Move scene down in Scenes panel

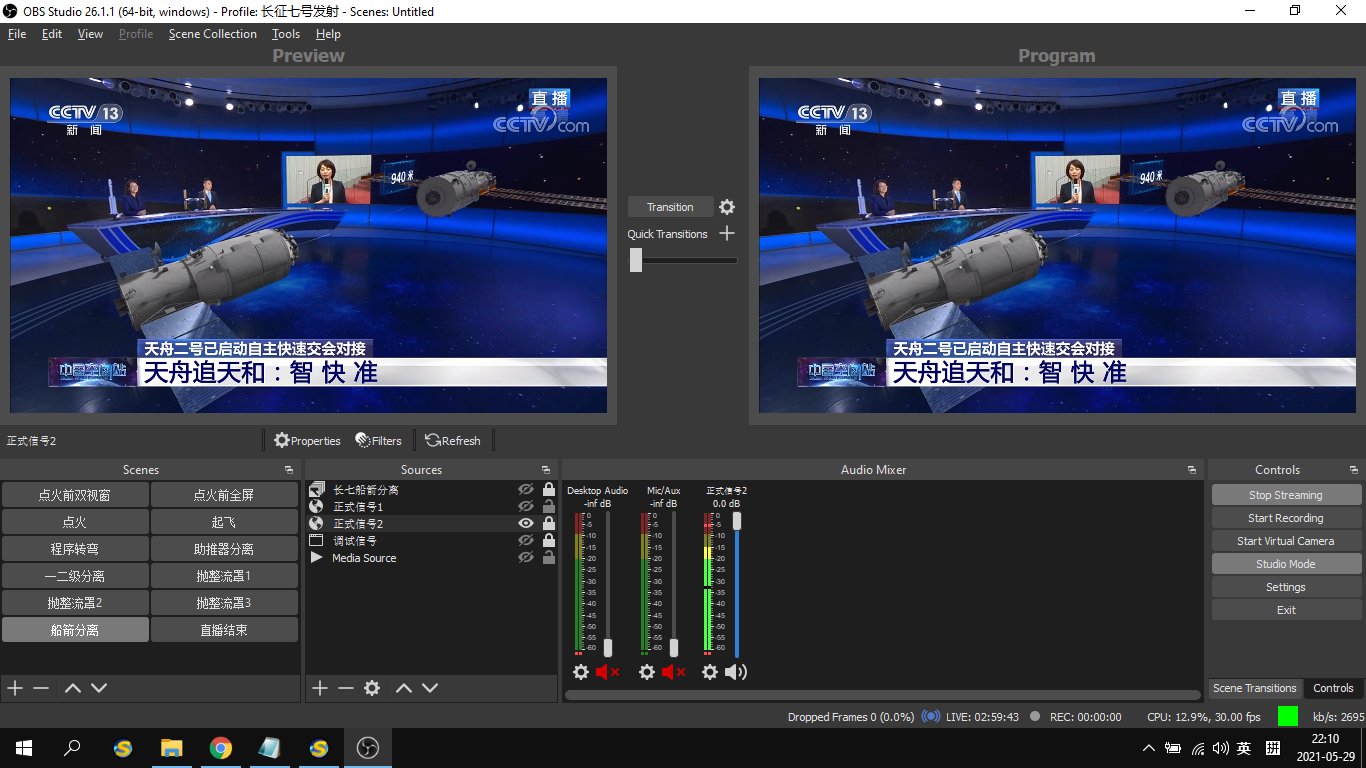pos(98,688)
